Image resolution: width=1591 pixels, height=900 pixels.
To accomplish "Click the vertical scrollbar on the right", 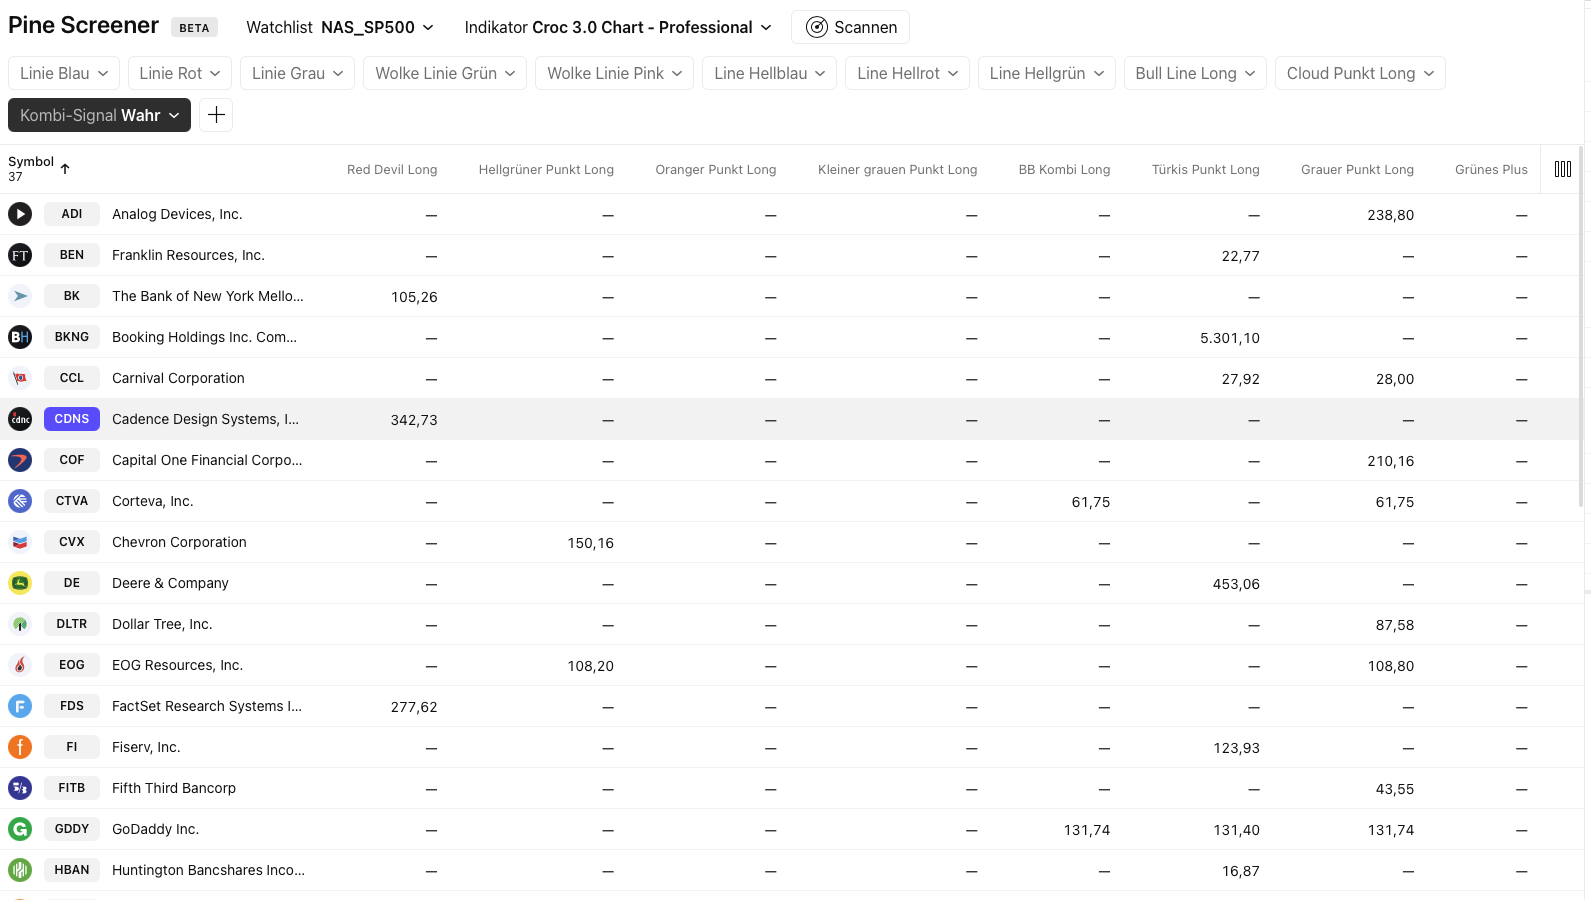I will 1581,300.
